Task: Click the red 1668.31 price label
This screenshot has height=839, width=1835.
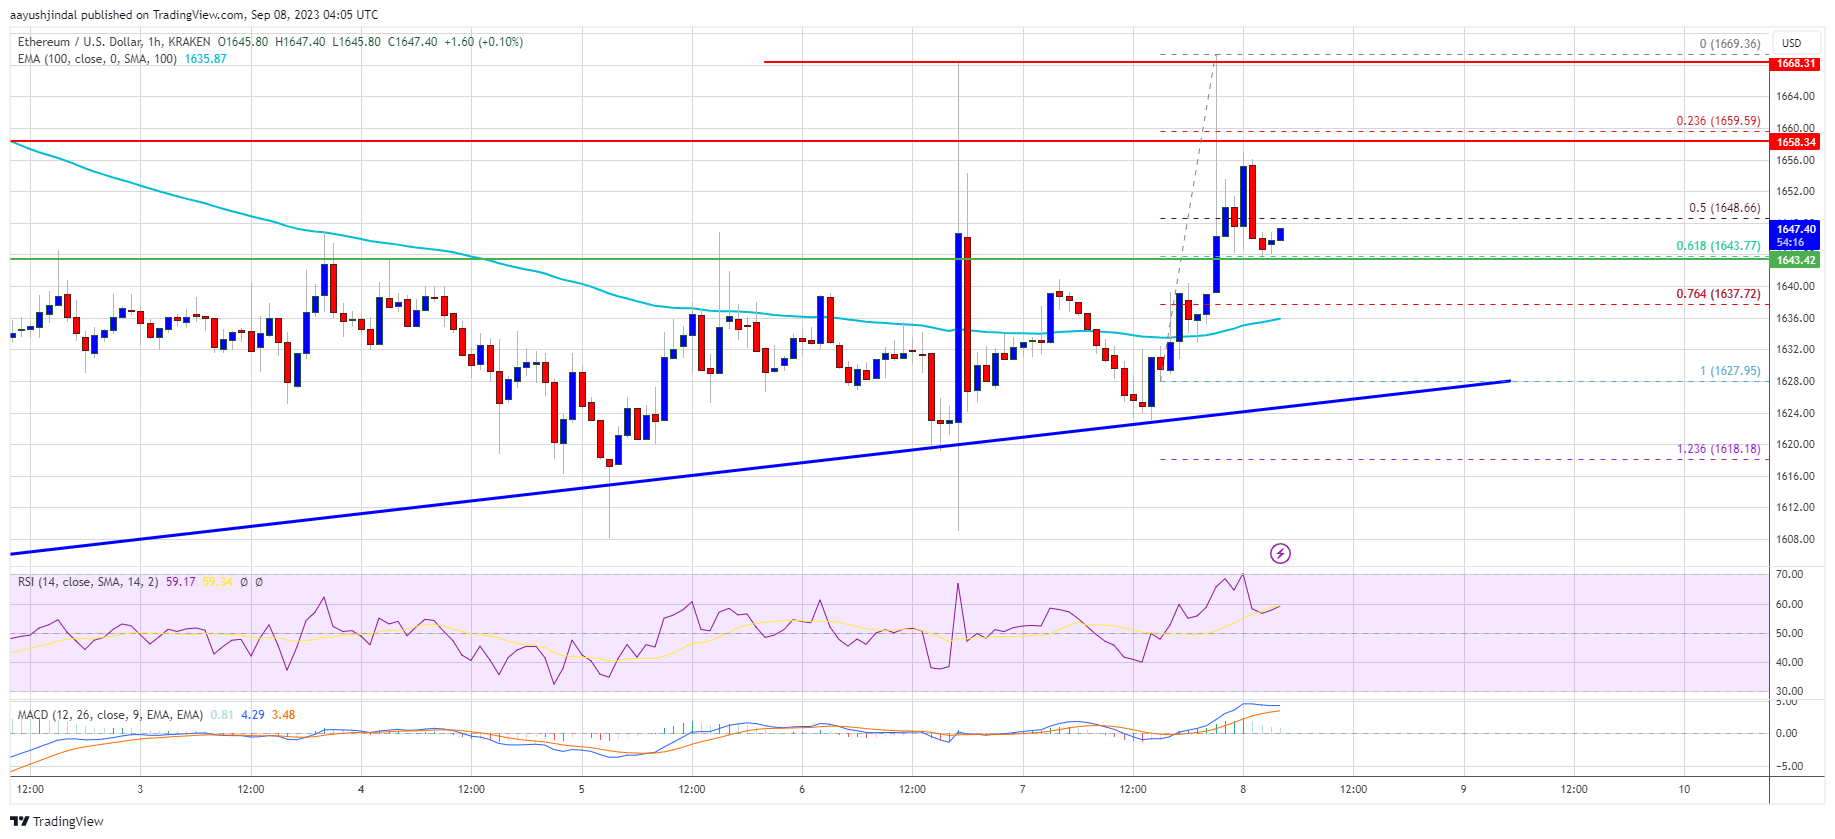Action: tap(1795, 63)
